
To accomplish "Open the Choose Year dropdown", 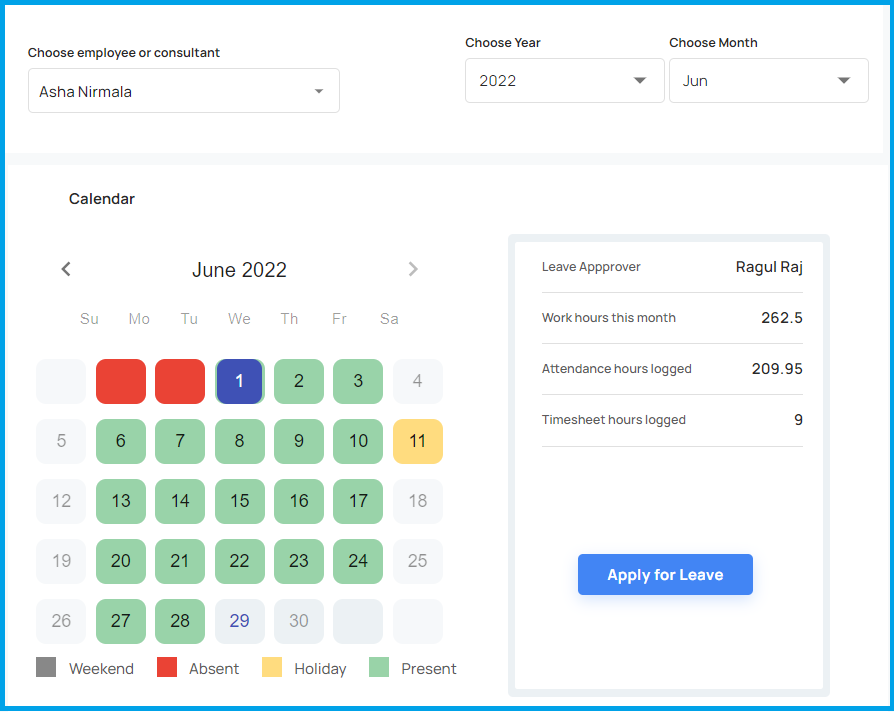I will coord(564,80).
